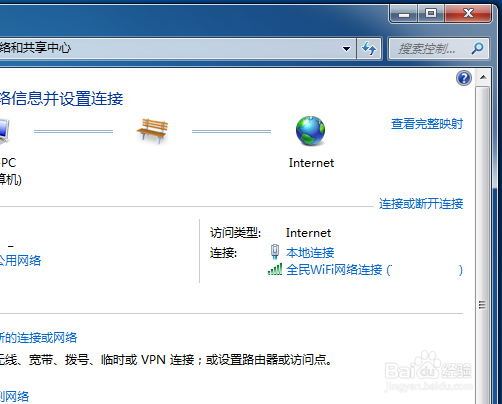The width and height of the screenshot is (502, 404).
Task: Open the link ending in 新的连接或网络
Action: tap(38, 338)
